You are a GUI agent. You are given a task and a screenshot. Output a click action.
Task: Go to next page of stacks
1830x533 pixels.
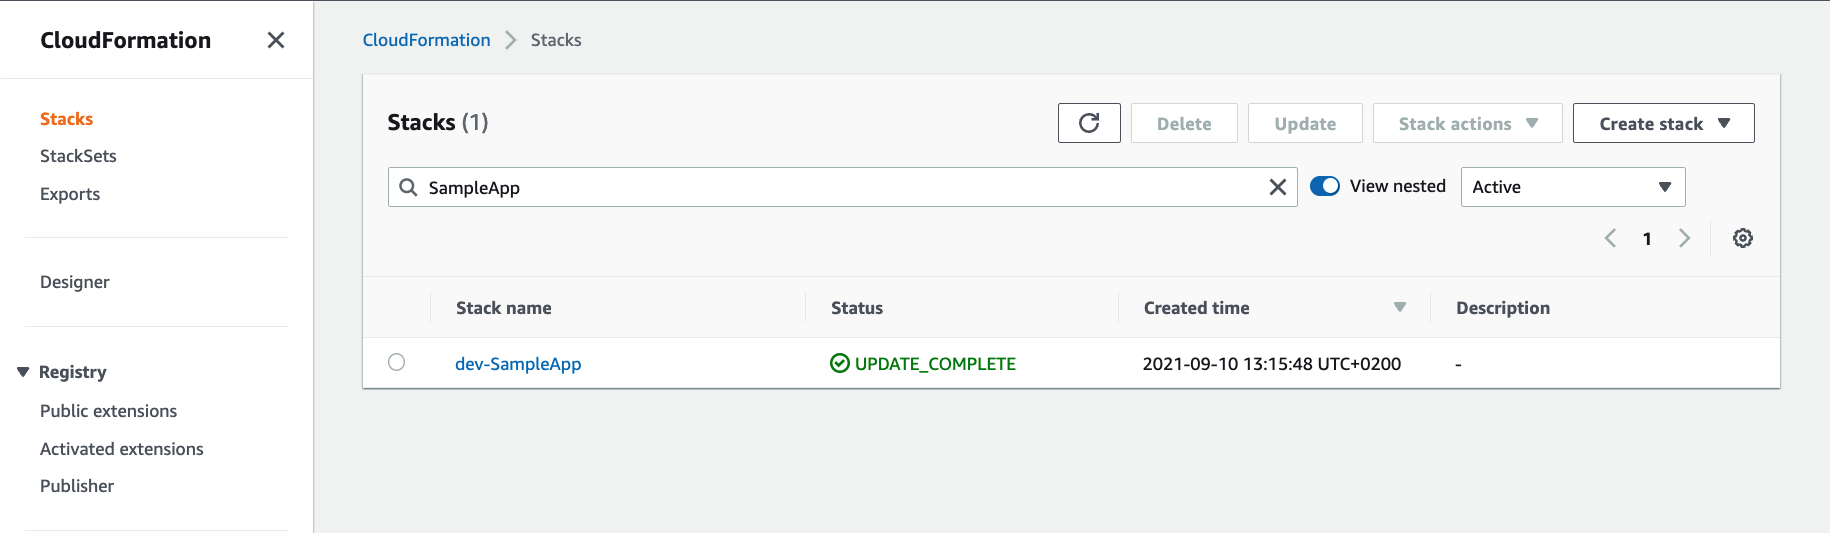(1684, 238)
